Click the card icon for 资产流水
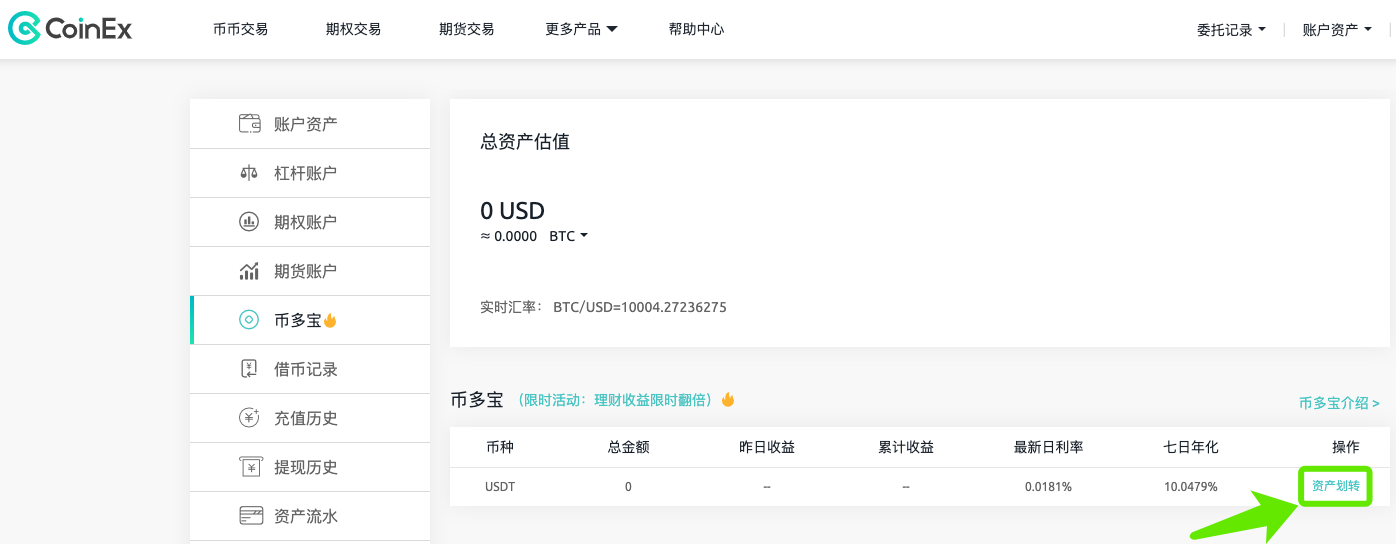The width and height of the screenshot is (1396, 544). [250, 516]
